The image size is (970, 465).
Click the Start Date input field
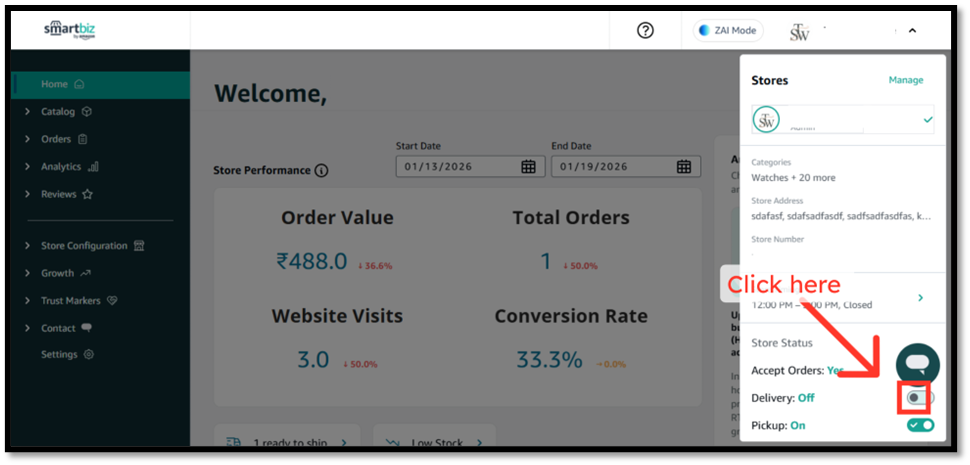point(455,166)
